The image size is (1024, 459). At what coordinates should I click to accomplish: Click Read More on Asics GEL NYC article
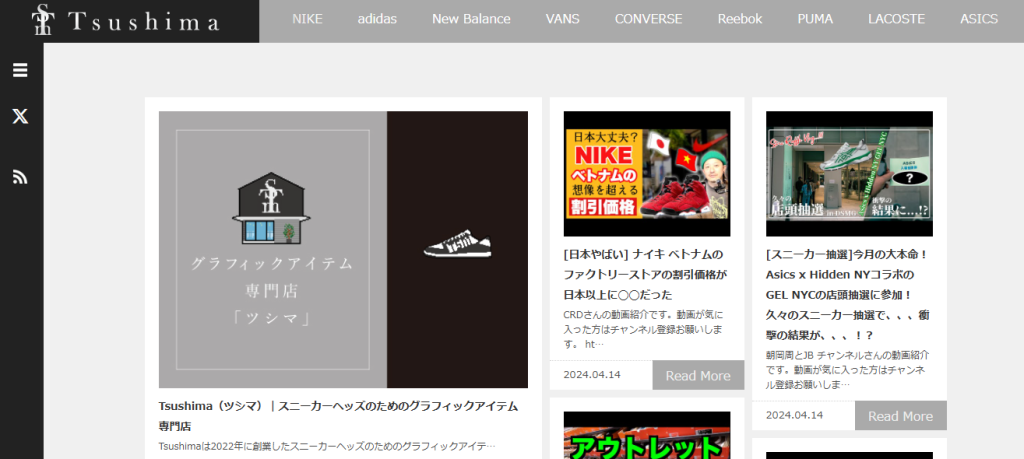[900, 416]
